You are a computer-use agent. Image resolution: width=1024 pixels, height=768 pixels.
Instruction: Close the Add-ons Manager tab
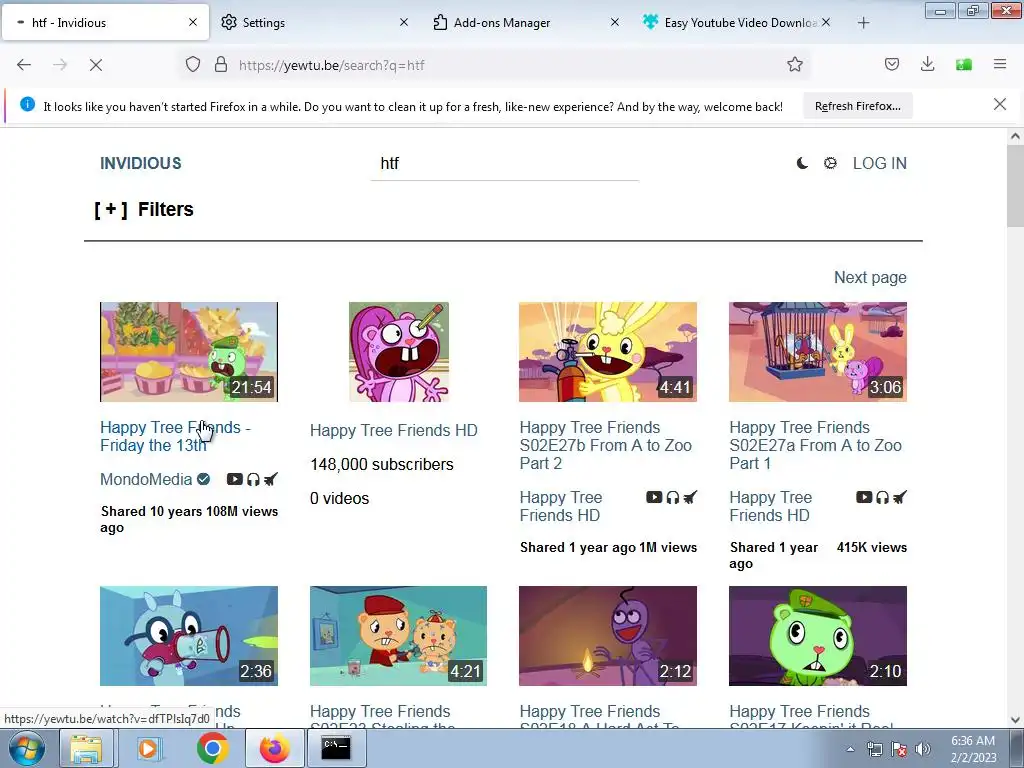coord(615,22)
